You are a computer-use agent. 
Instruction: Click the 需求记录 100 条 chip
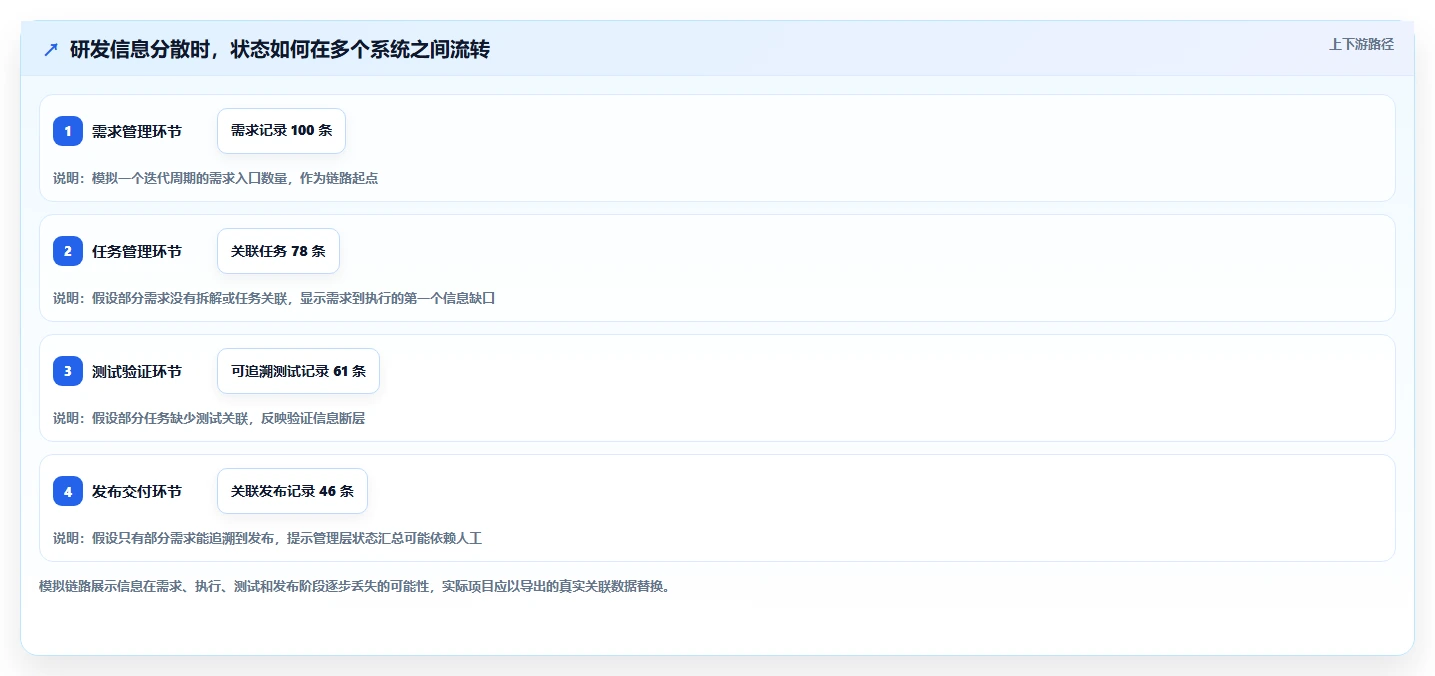point(281,131)
